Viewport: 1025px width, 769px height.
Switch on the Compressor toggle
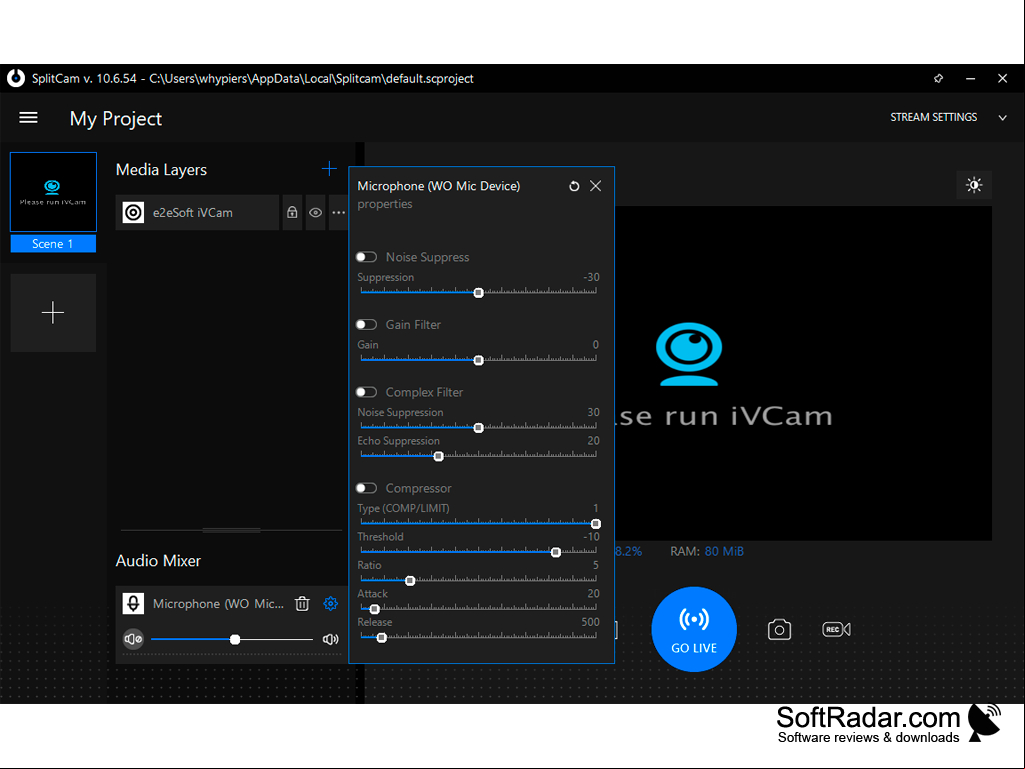366,488
